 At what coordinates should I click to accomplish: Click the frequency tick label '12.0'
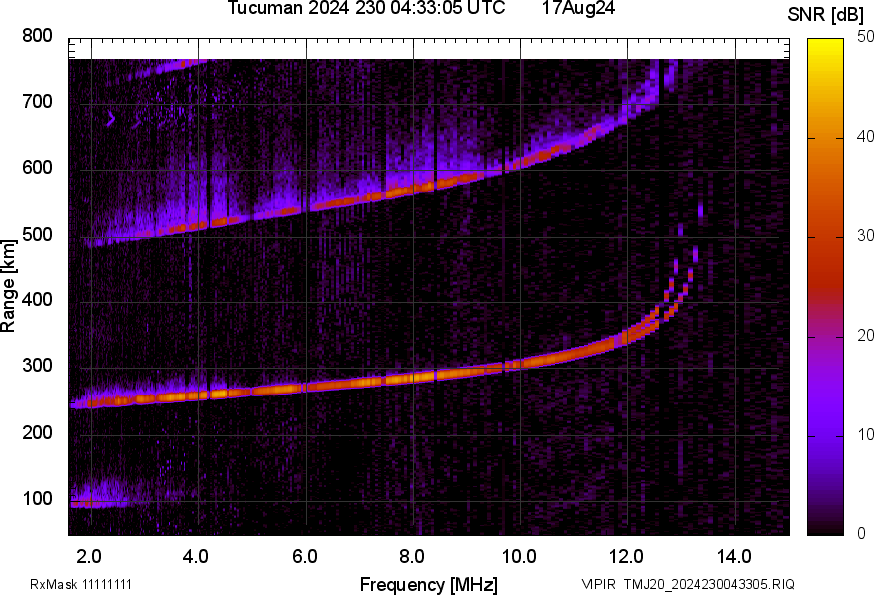[627, 556]
